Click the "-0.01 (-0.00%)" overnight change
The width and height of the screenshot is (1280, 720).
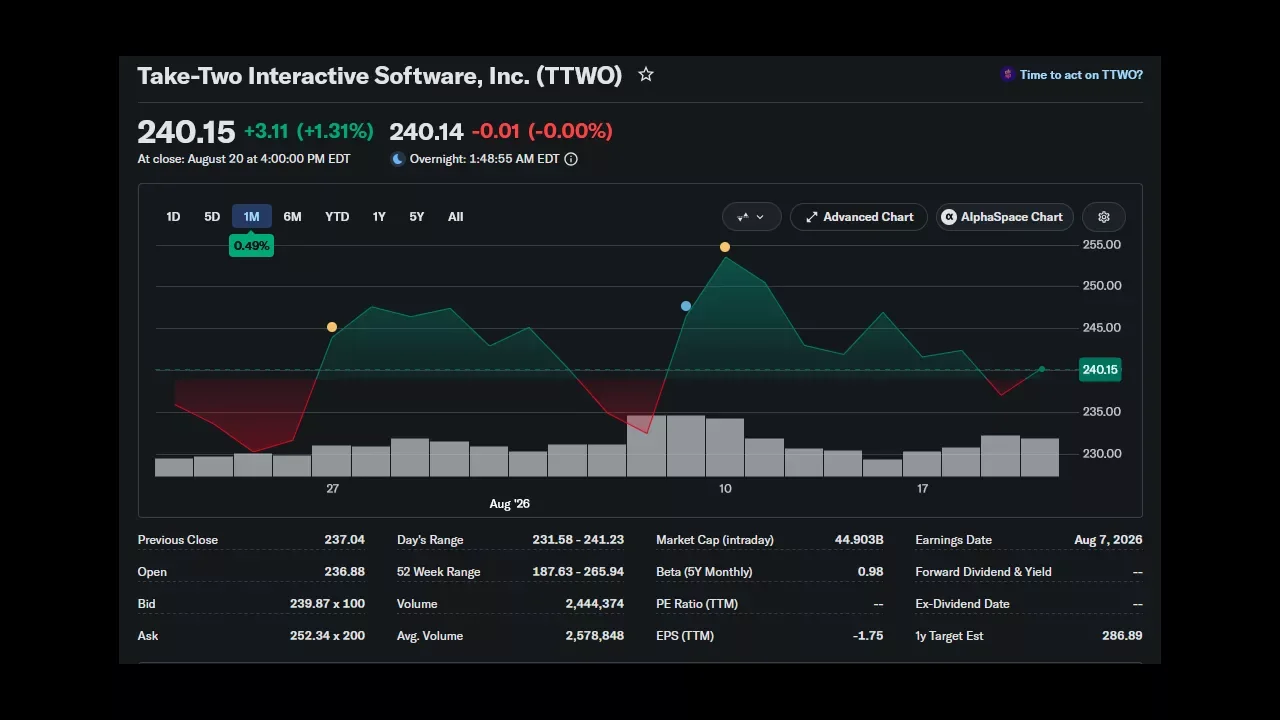[x=542, y=131]
